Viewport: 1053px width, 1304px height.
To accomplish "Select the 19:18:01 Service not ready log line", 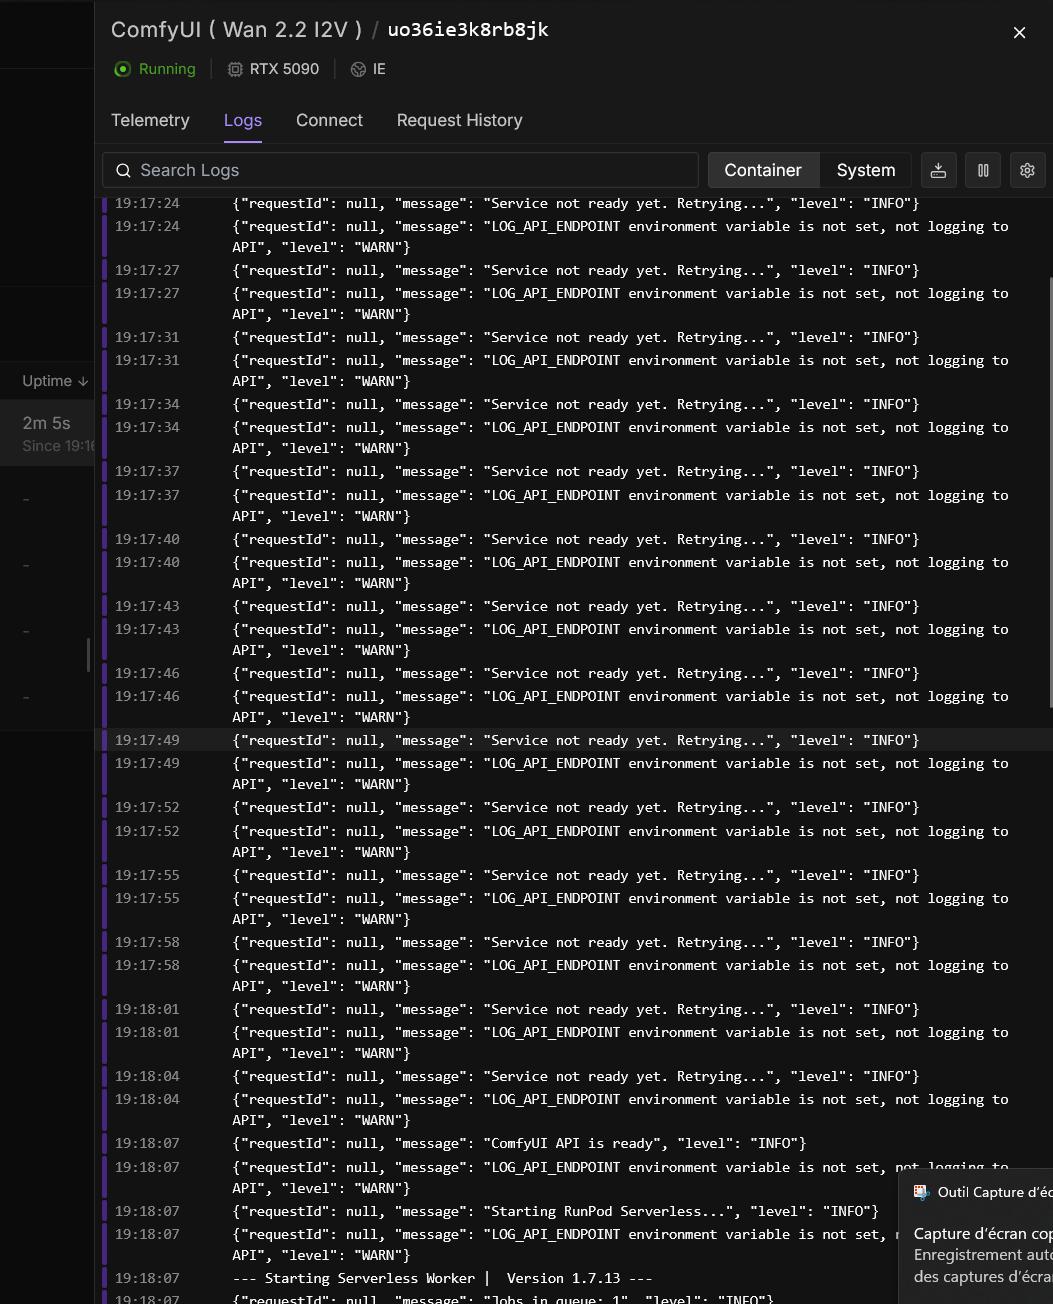I will tap(574, 1009).
